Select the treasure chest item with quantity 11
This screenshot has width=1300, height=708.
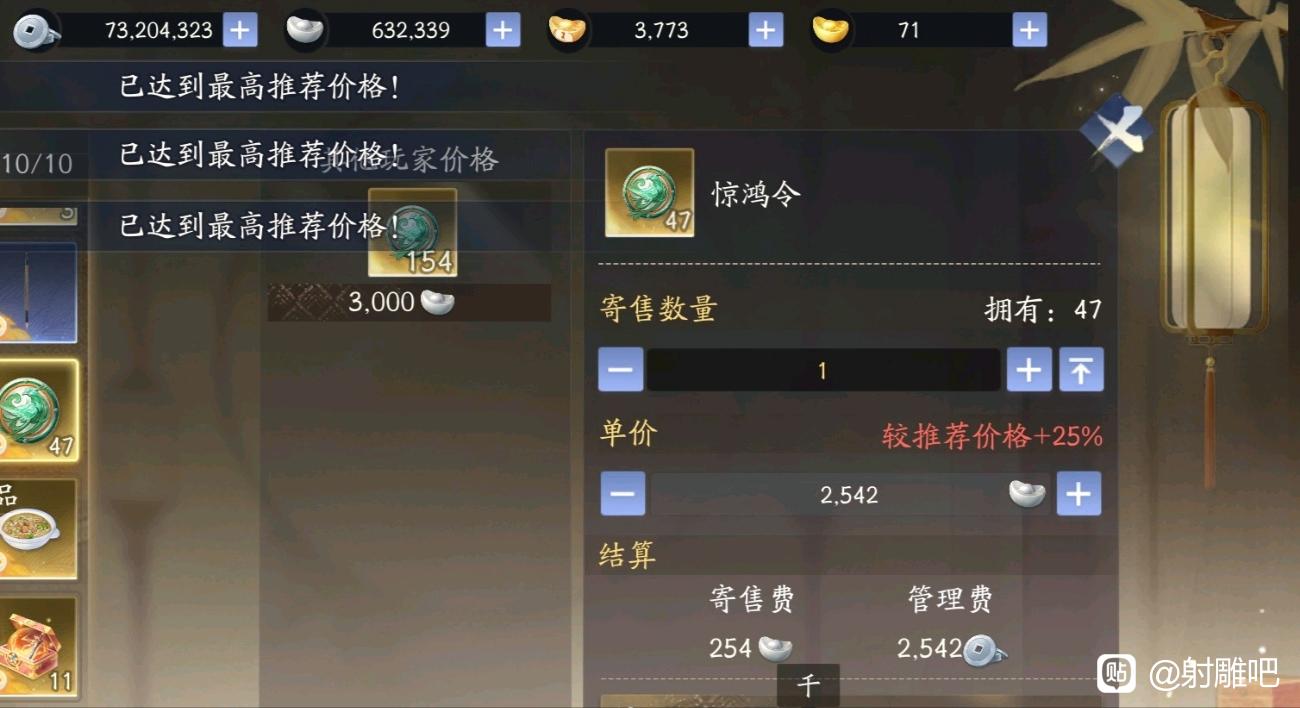tap(38, 647)
